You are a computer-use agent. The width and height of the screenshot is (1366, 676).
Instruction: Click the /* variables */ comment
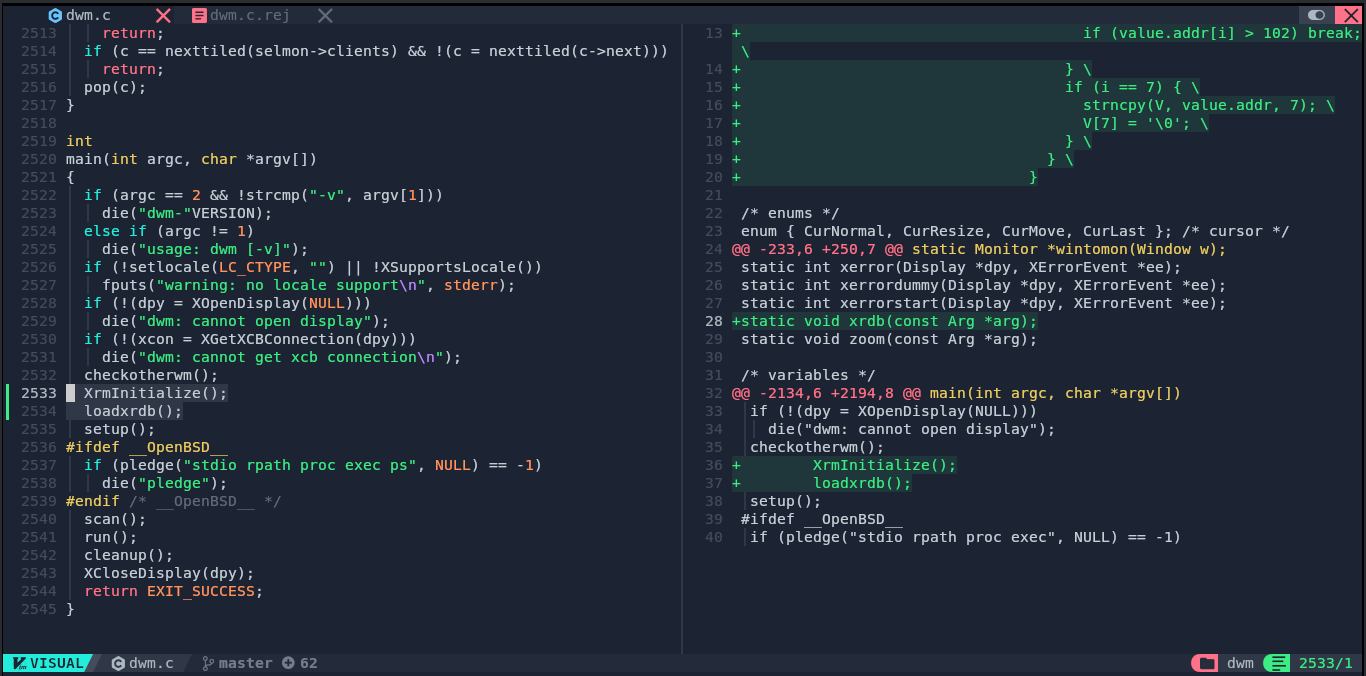pos(808,375)
